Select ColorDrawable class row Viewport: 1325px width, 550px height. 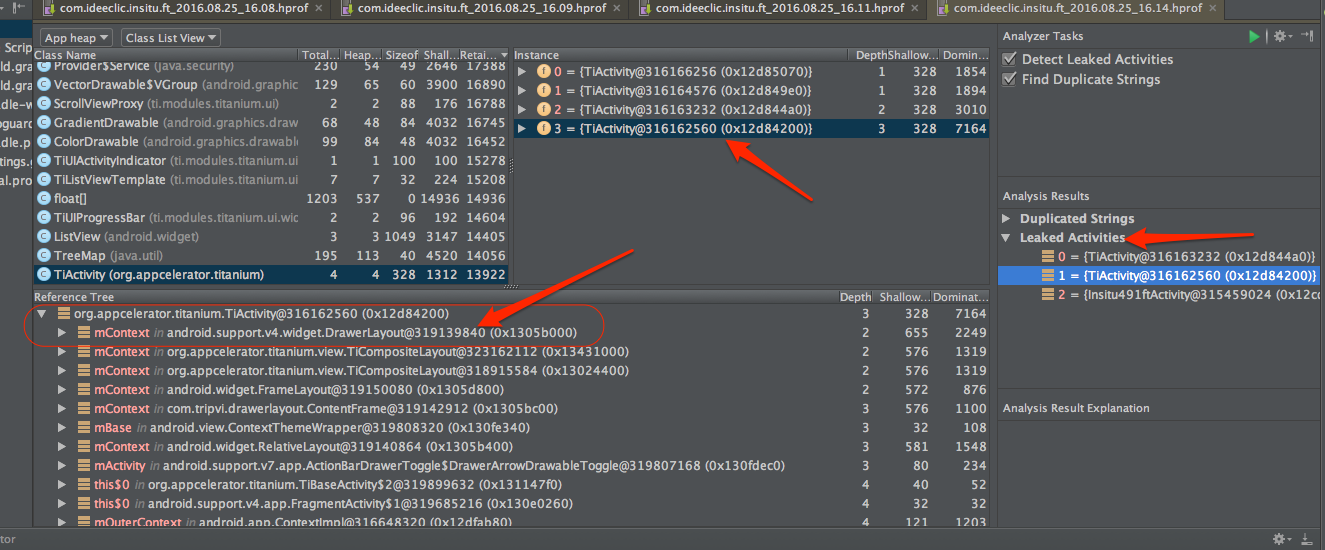coord(271,142)
